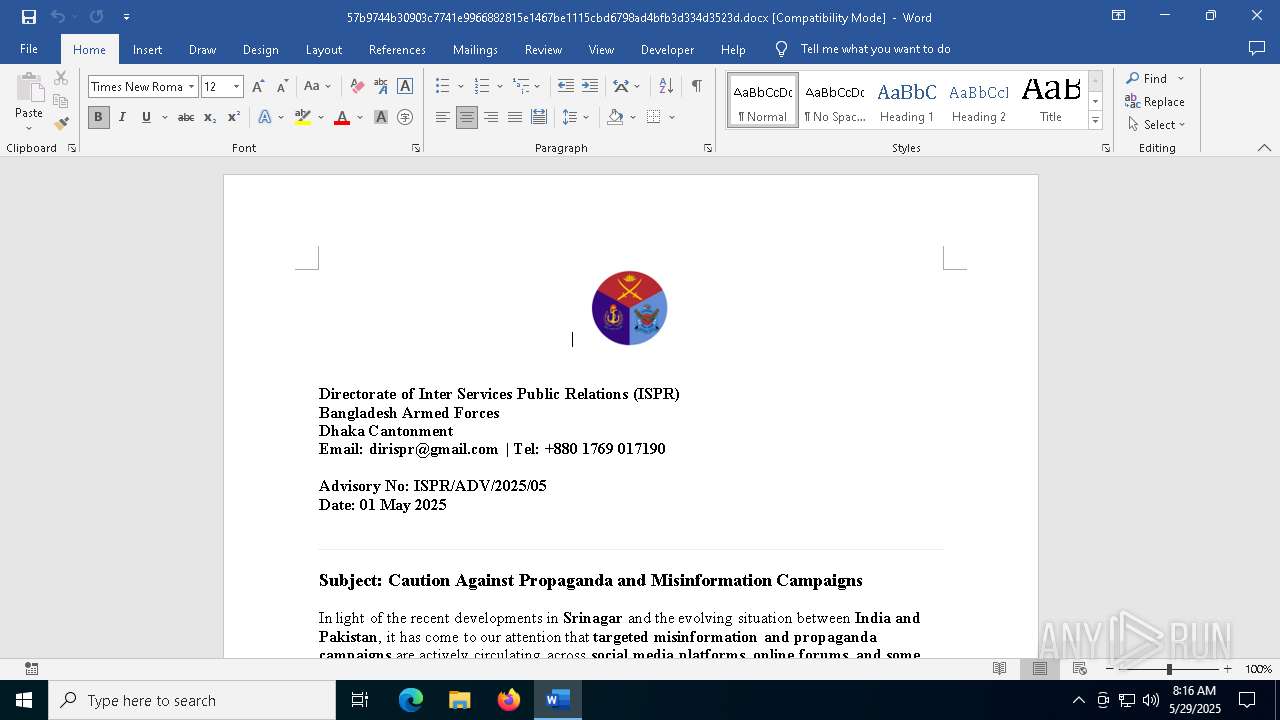Viewport: 1280px width, 720px height.
Task: Apply the Title style
Action: [x=1051, y=101]
